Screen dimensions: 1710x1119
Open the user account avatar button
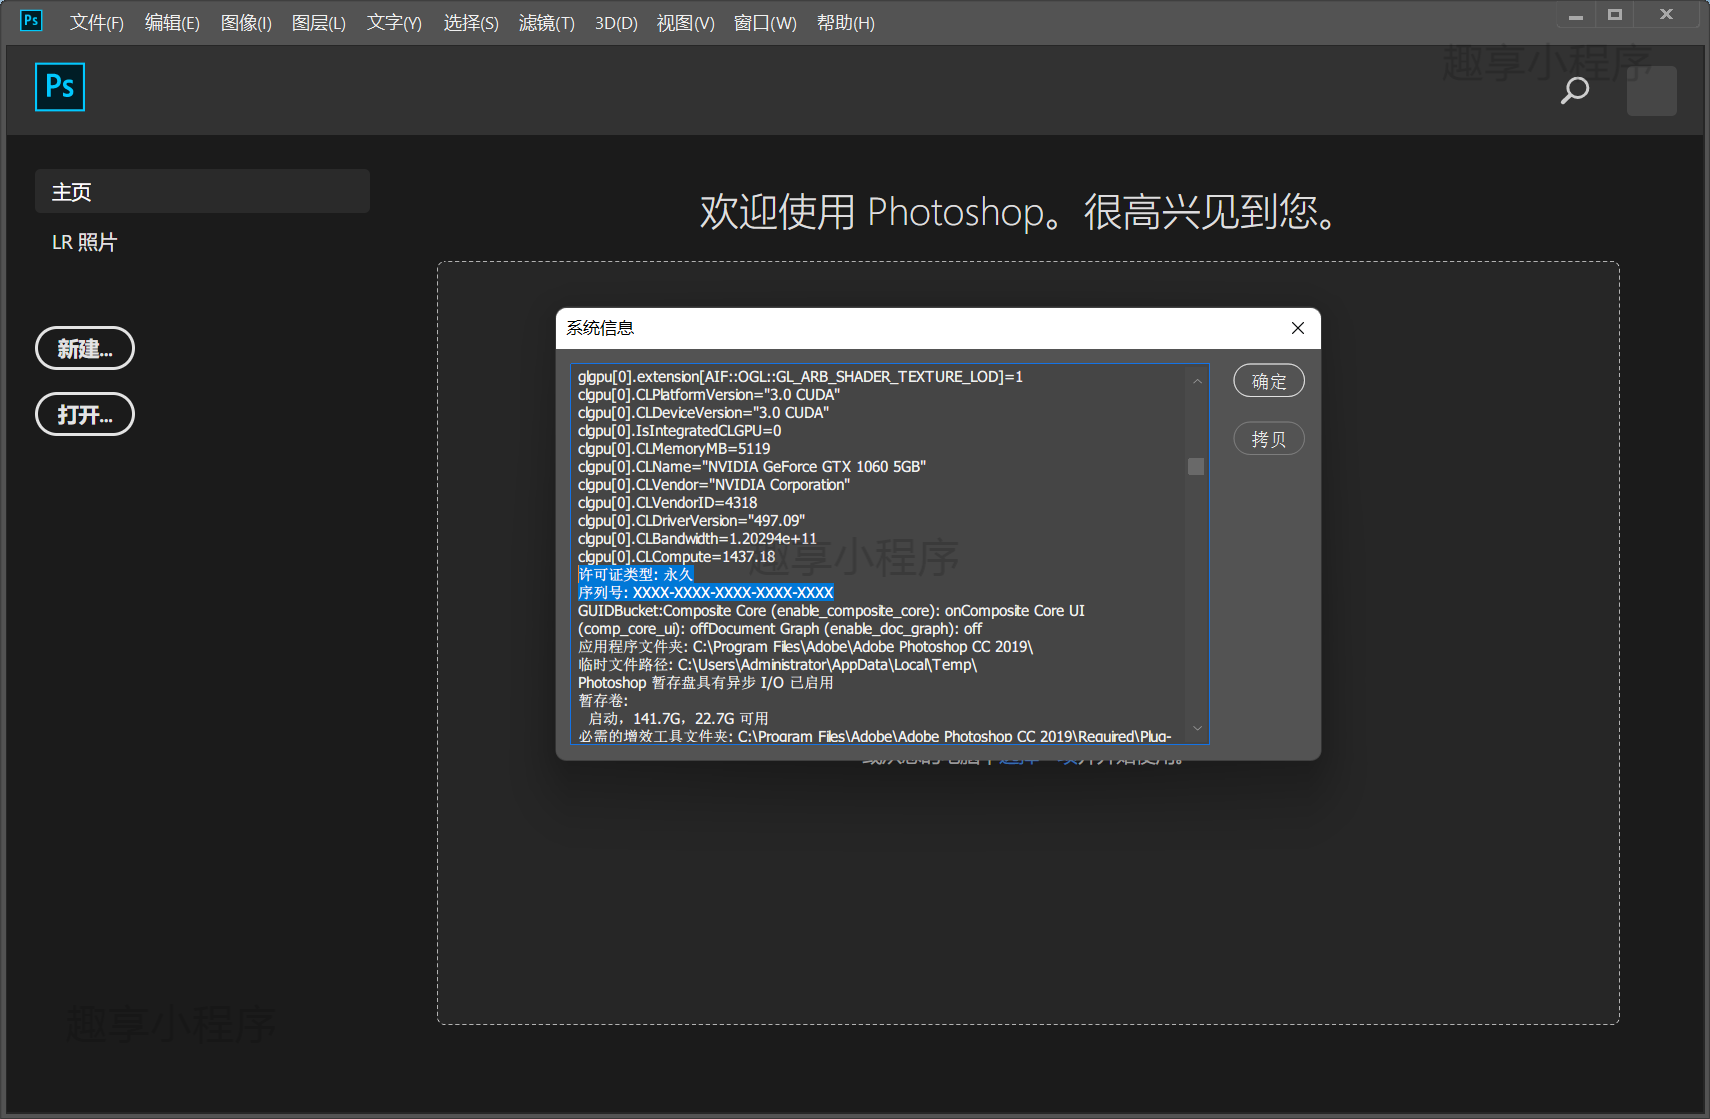coord(1651,91)
